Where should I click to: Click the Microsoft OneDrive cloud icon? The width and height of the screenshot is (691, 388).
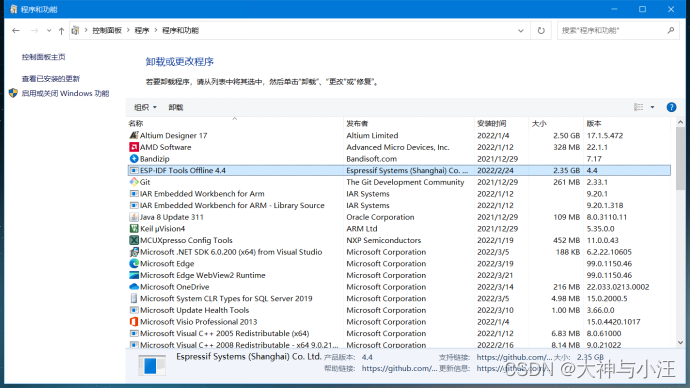[x=134, y=287]
